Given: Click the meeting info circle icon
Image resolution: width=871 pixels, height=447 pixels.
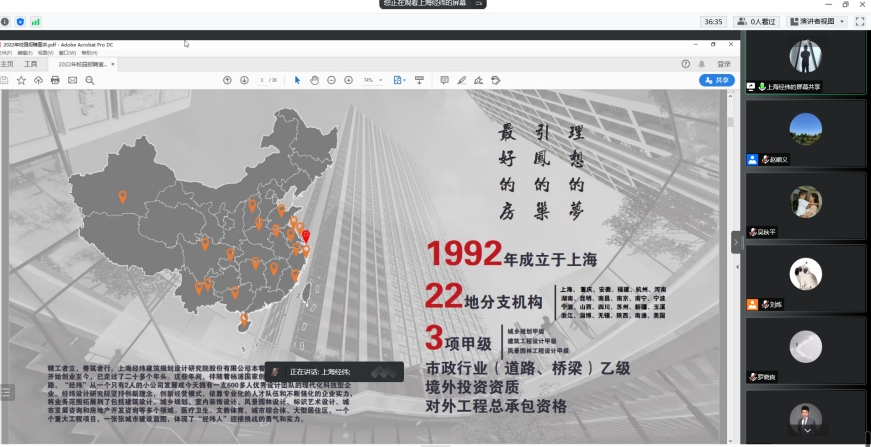Looking at the screenshot, I should point(4,22).
